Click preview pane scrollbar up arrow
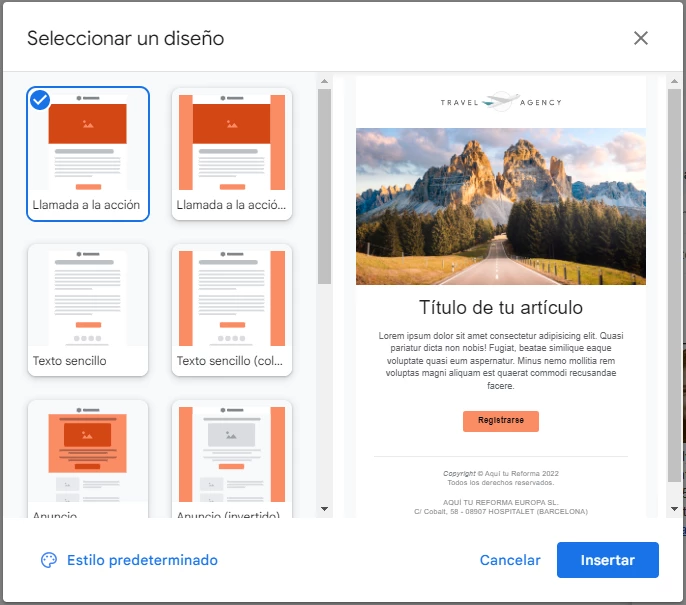Image resolution: width=686 pixels, height=605 pixels. [x=674, y=81]
